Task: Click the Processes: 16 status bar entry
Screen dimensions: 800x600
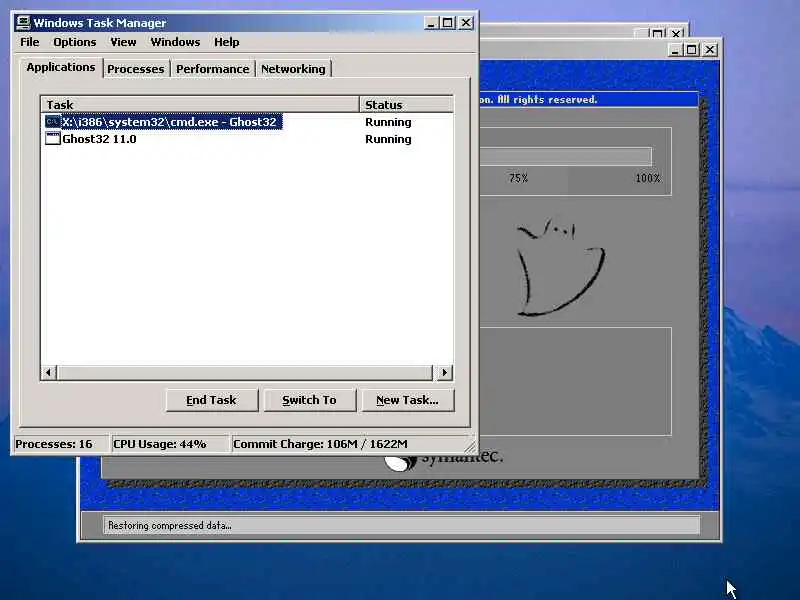Action: coord(60,444)
